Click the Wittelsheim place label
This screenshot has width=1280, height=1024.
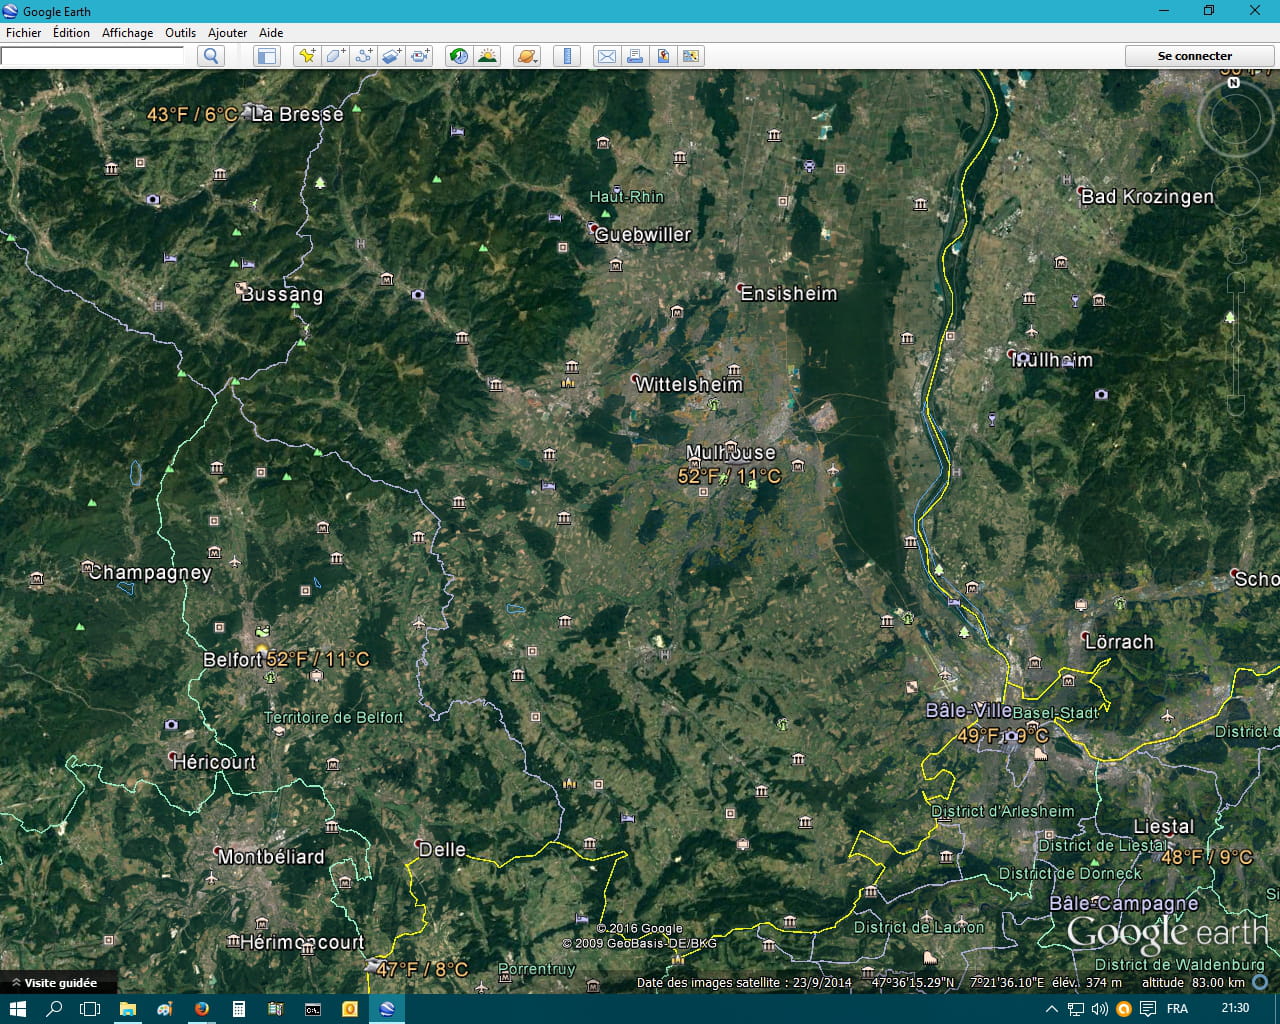689,384
